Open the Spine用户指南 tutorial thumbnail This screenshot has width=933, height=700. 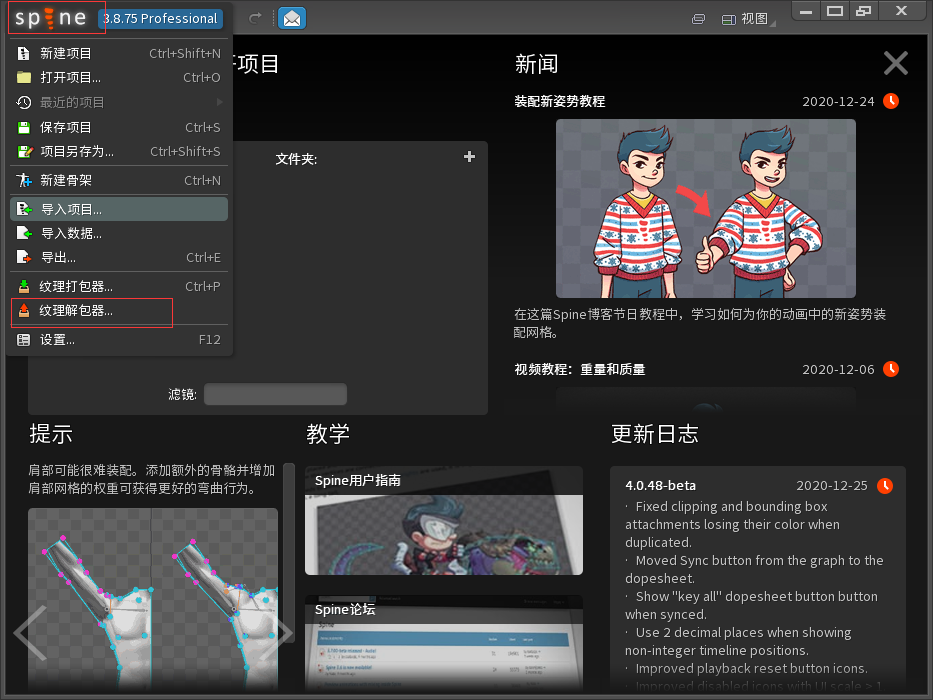coord(444,521)
